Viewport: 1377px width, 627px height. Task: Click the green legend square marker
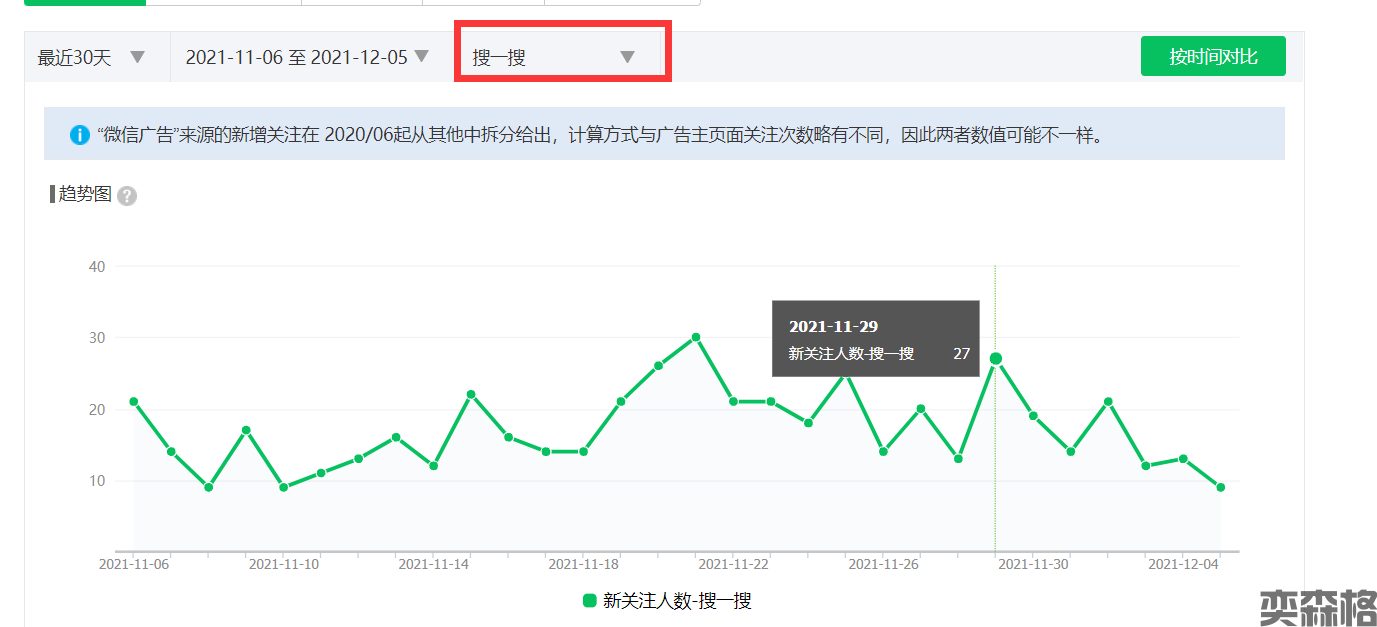point(590,601)
